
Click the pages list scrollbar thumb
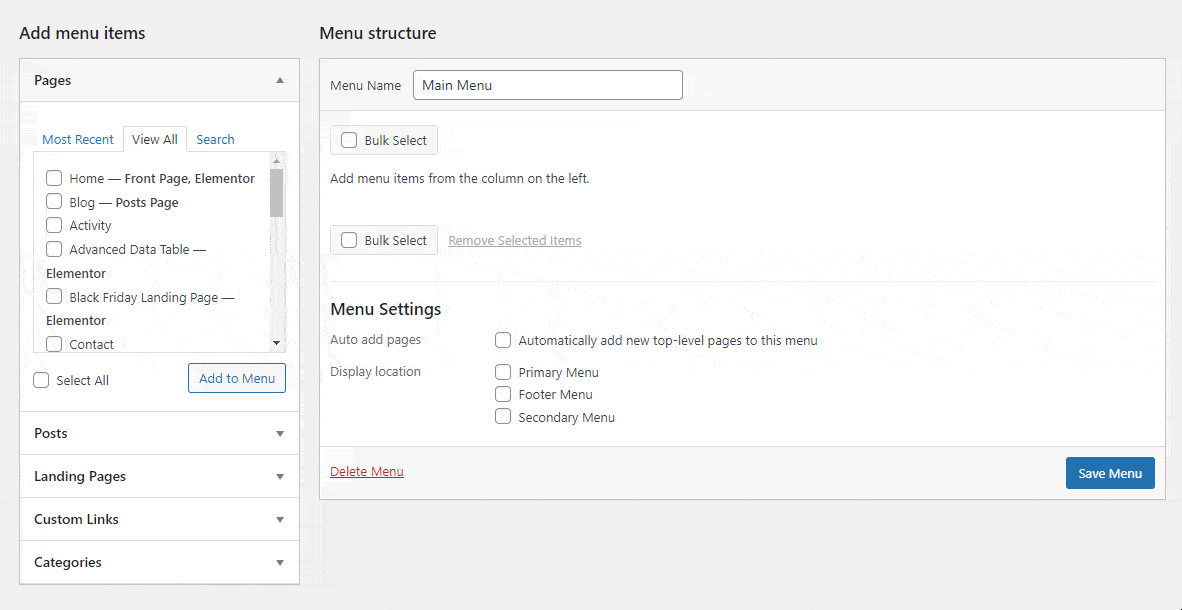[x=277, y=192]
